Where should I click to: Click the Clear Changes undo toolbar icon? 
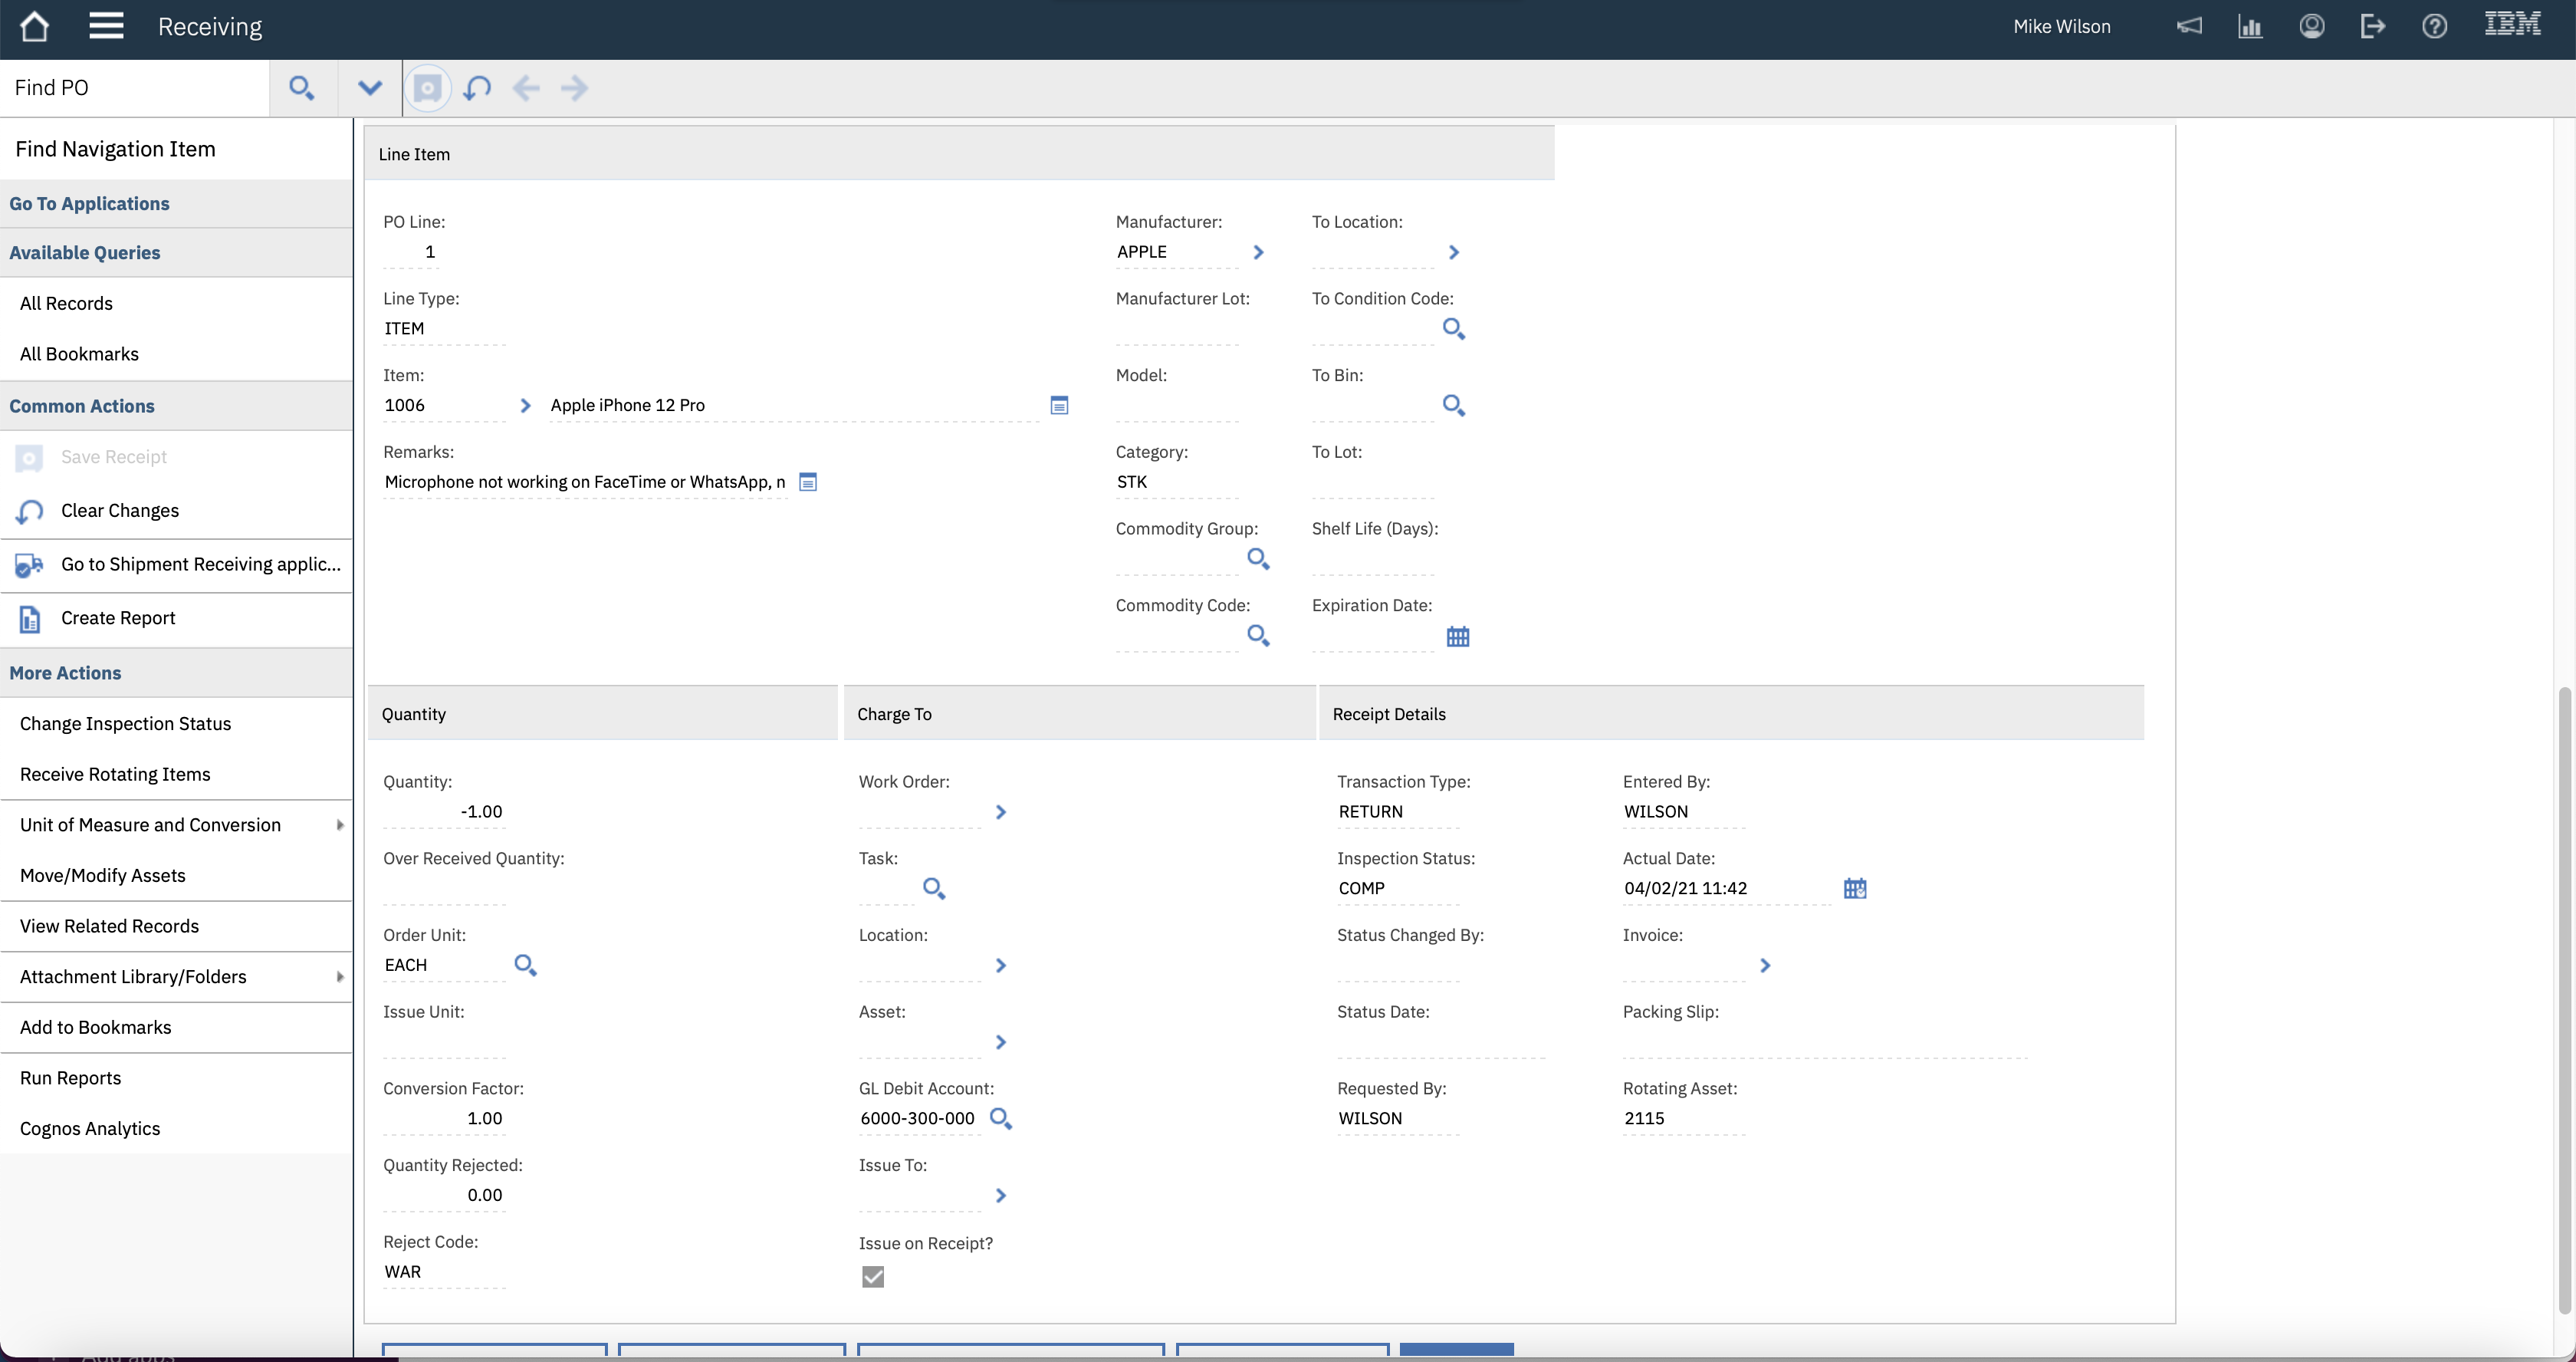click(477, 88)
